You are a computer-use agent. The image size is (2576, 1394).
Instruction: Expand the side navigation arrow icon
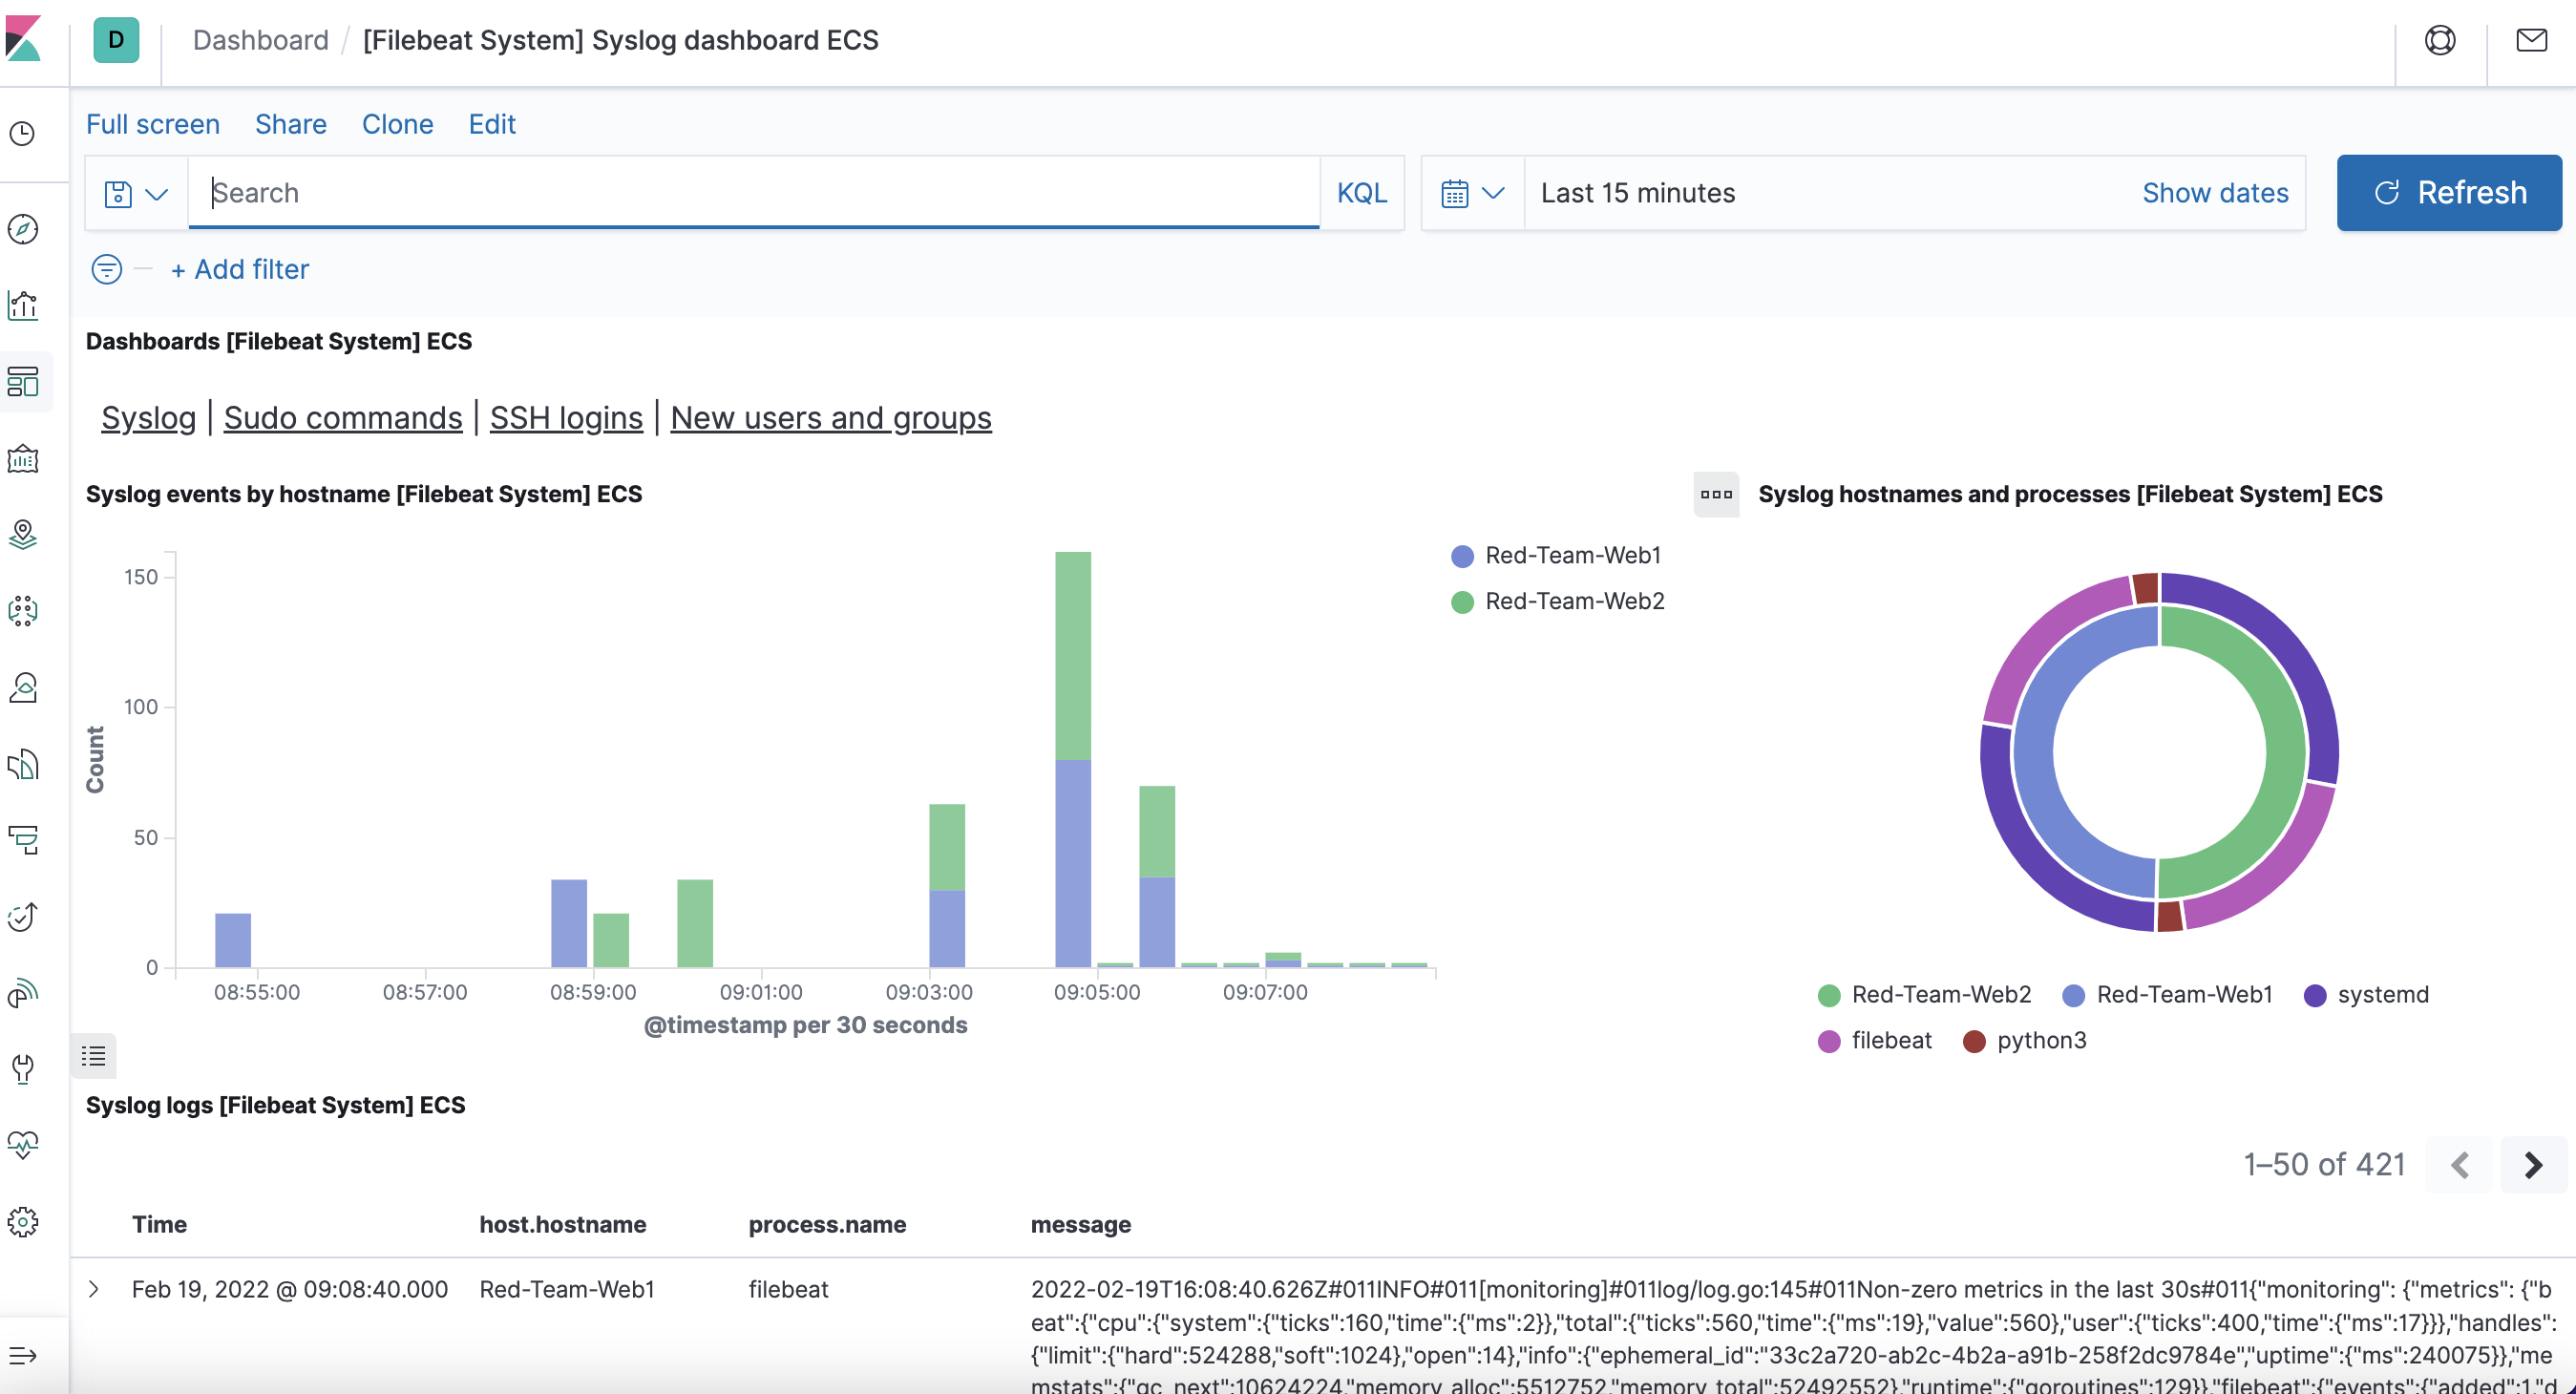[x=22, y=1356]
